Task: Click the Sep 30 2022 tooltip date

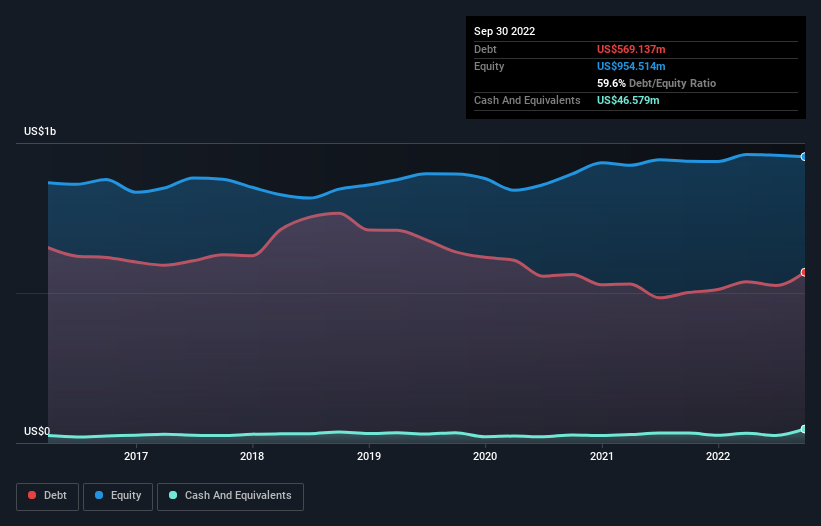Action: (504, 31)
